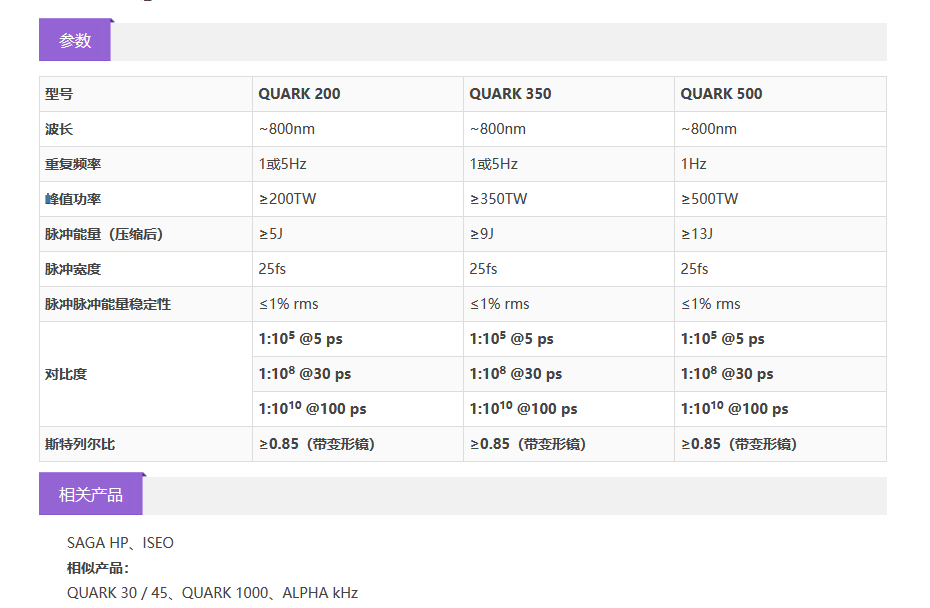Click the 对比度 row label

(66, 374)
